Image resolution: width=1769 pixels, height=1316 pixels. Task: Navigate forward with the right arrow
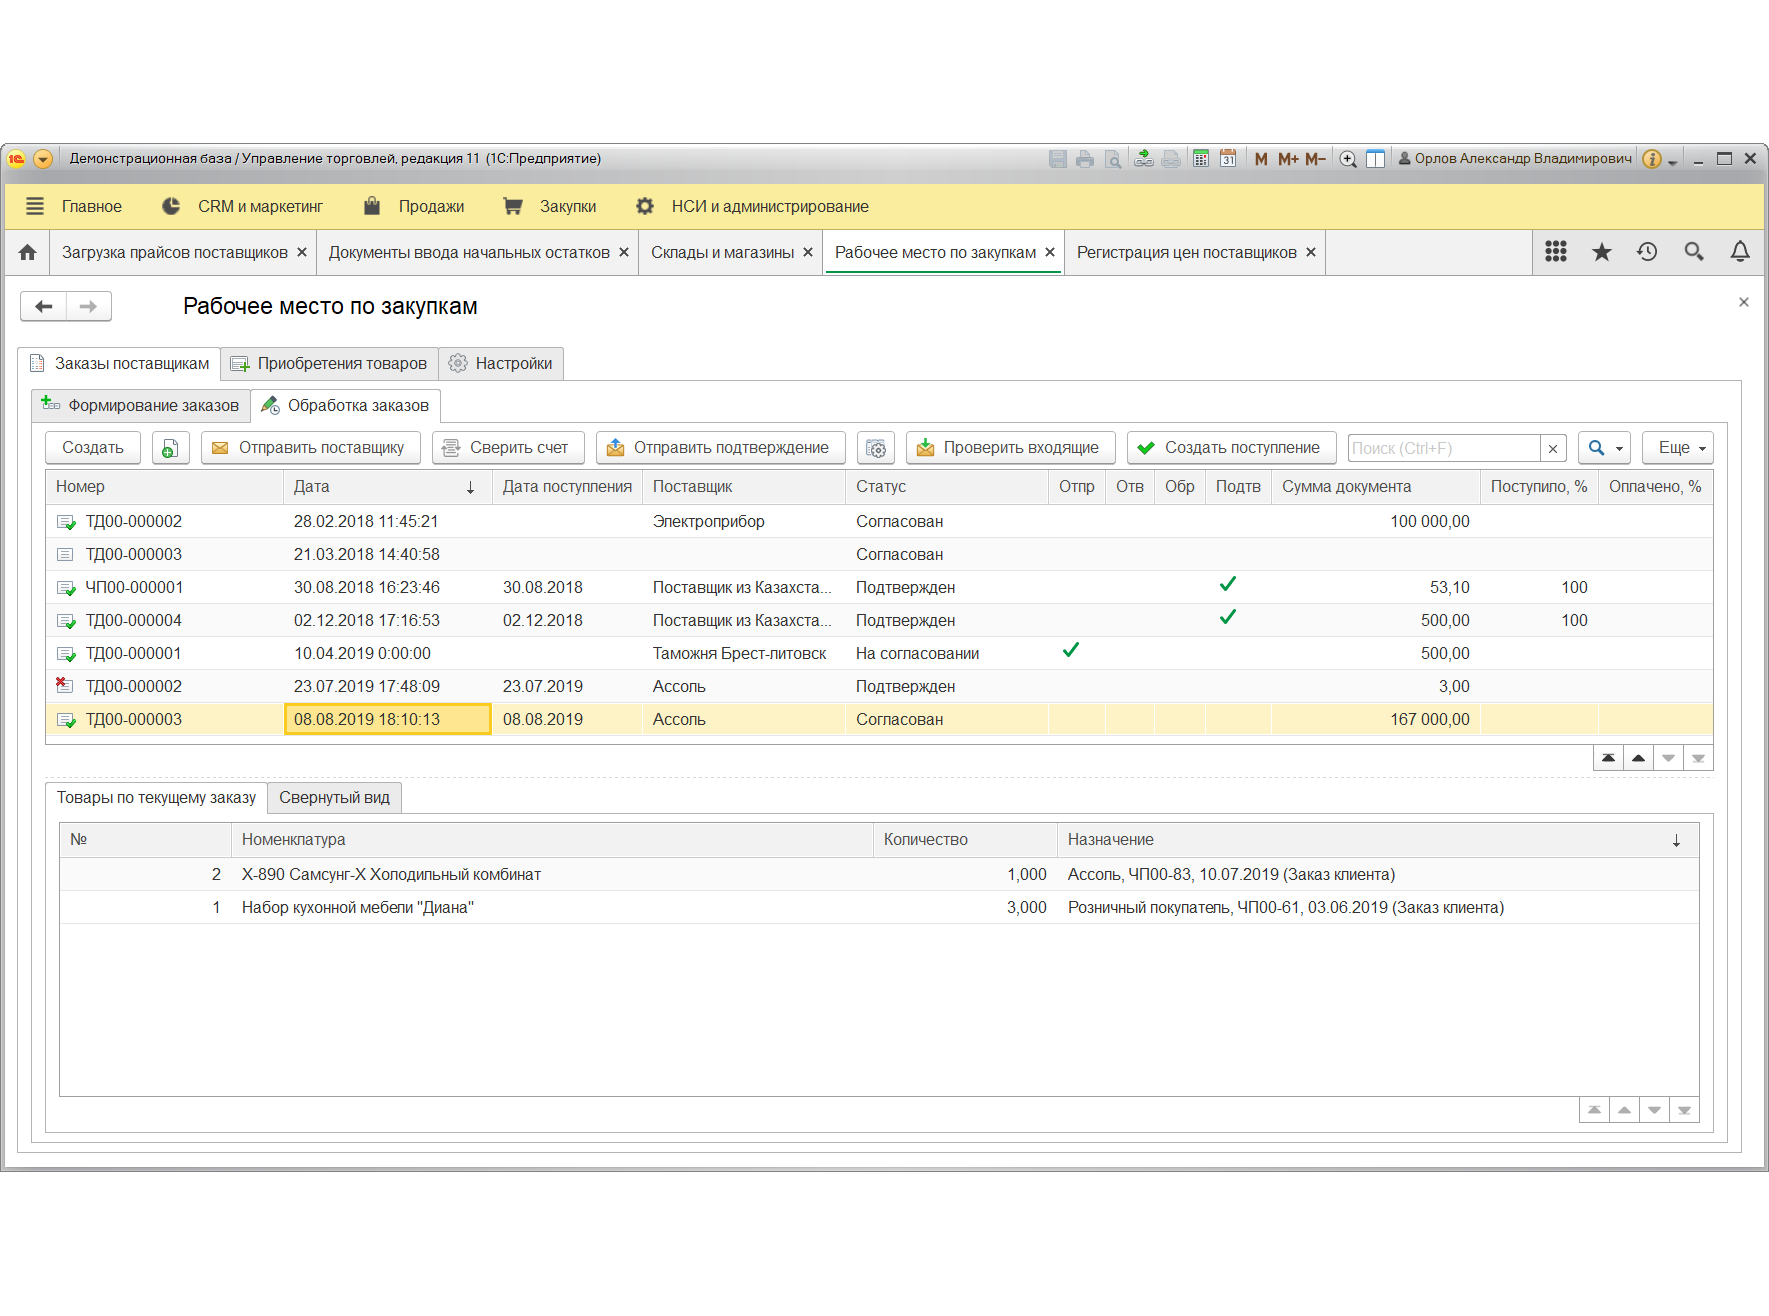click(88, 306)
